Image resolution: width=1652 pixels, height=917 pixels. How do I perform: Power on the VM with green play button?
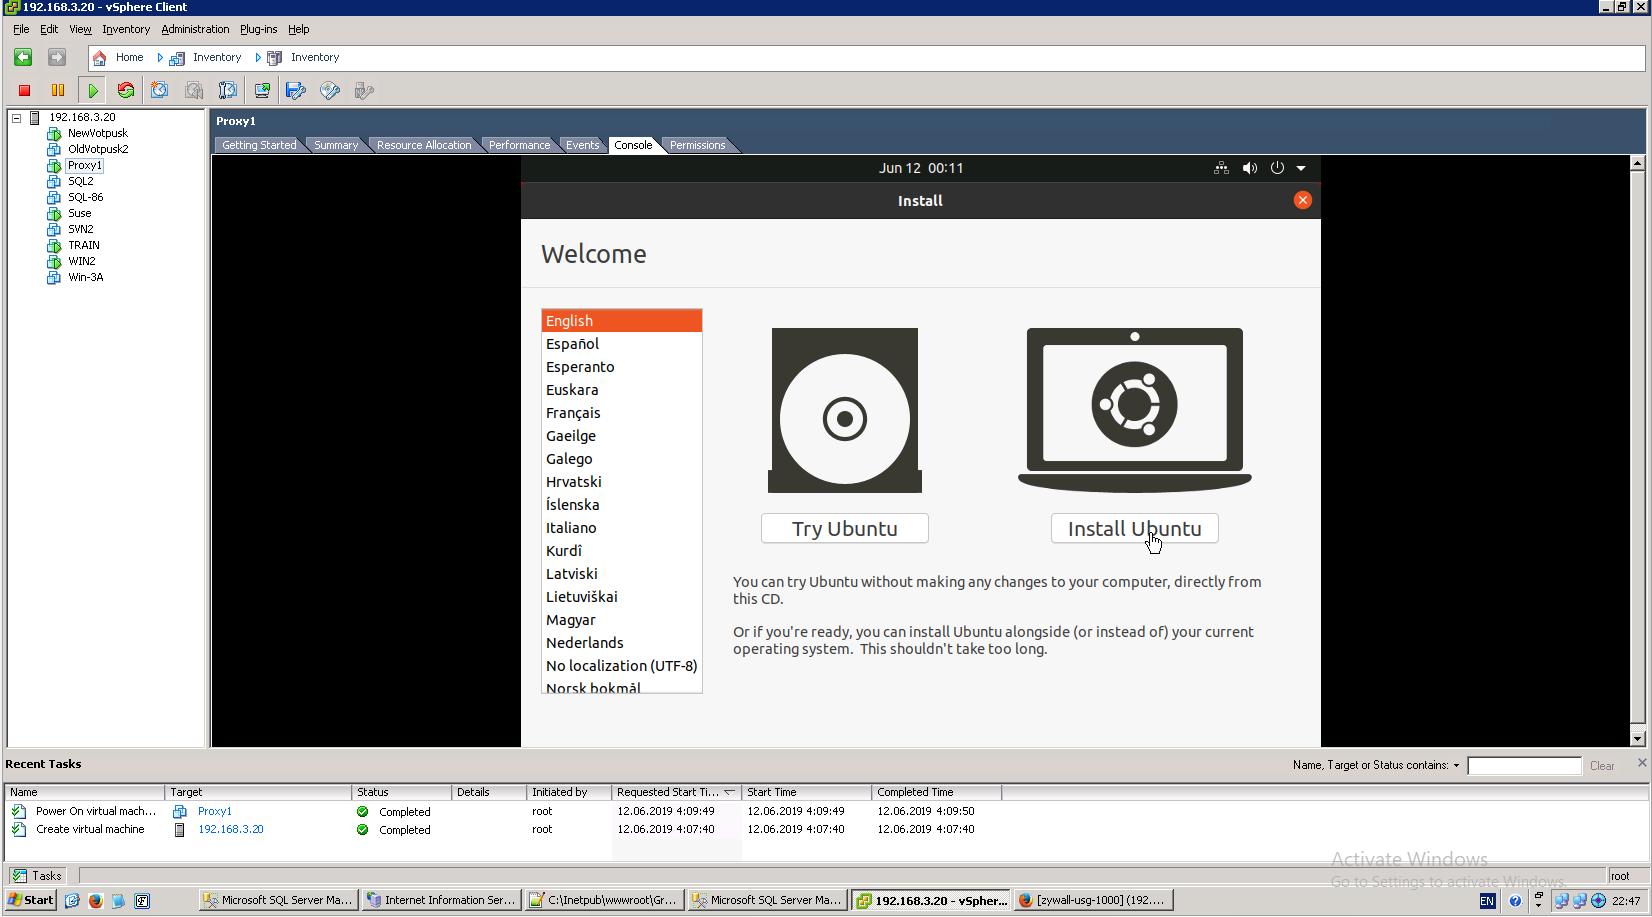(x=92, y=91)
